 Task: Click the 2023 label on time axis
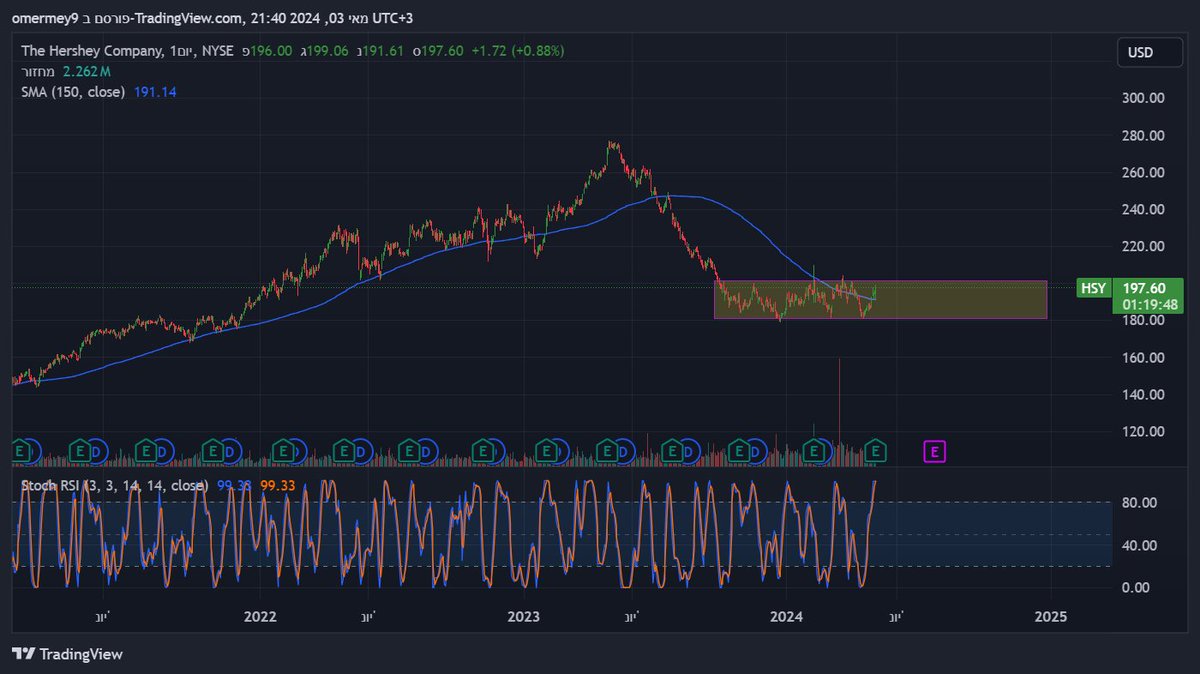[523, 617]
